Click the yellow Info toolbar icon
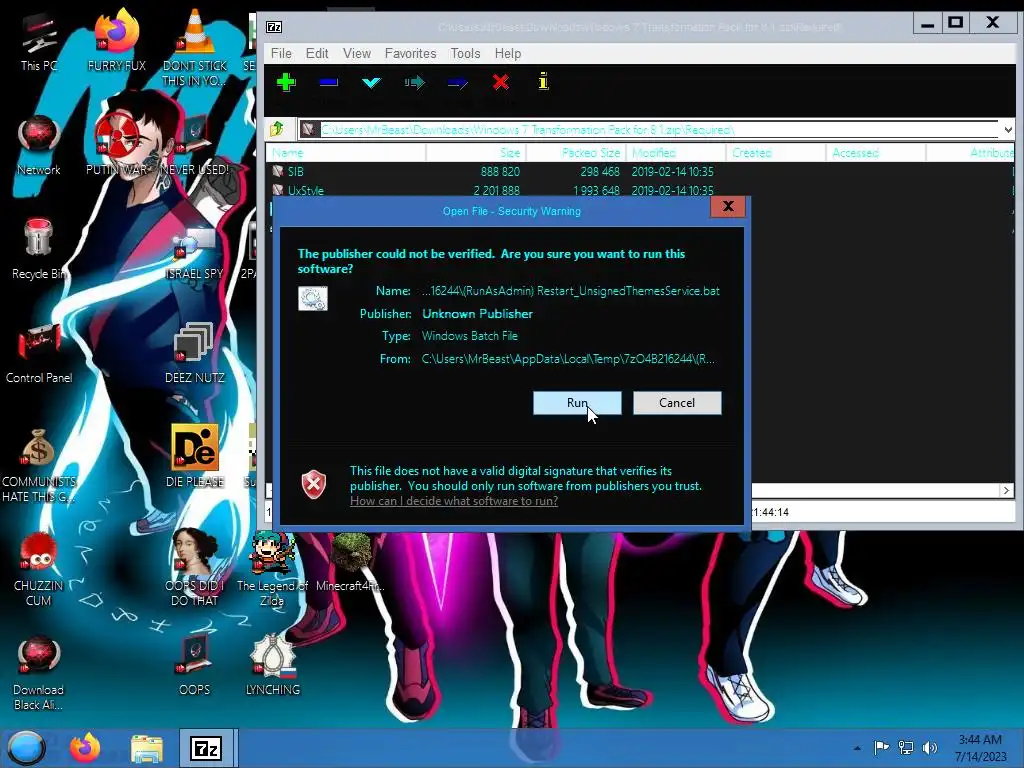1024x768 pixels. point(543,82)
